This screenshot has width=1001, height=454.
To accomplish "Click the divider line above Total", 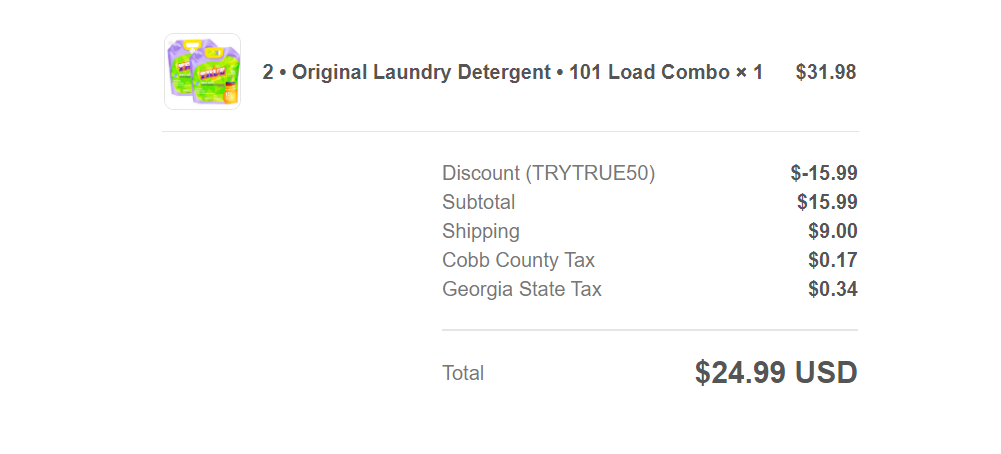I will (650, 330).
